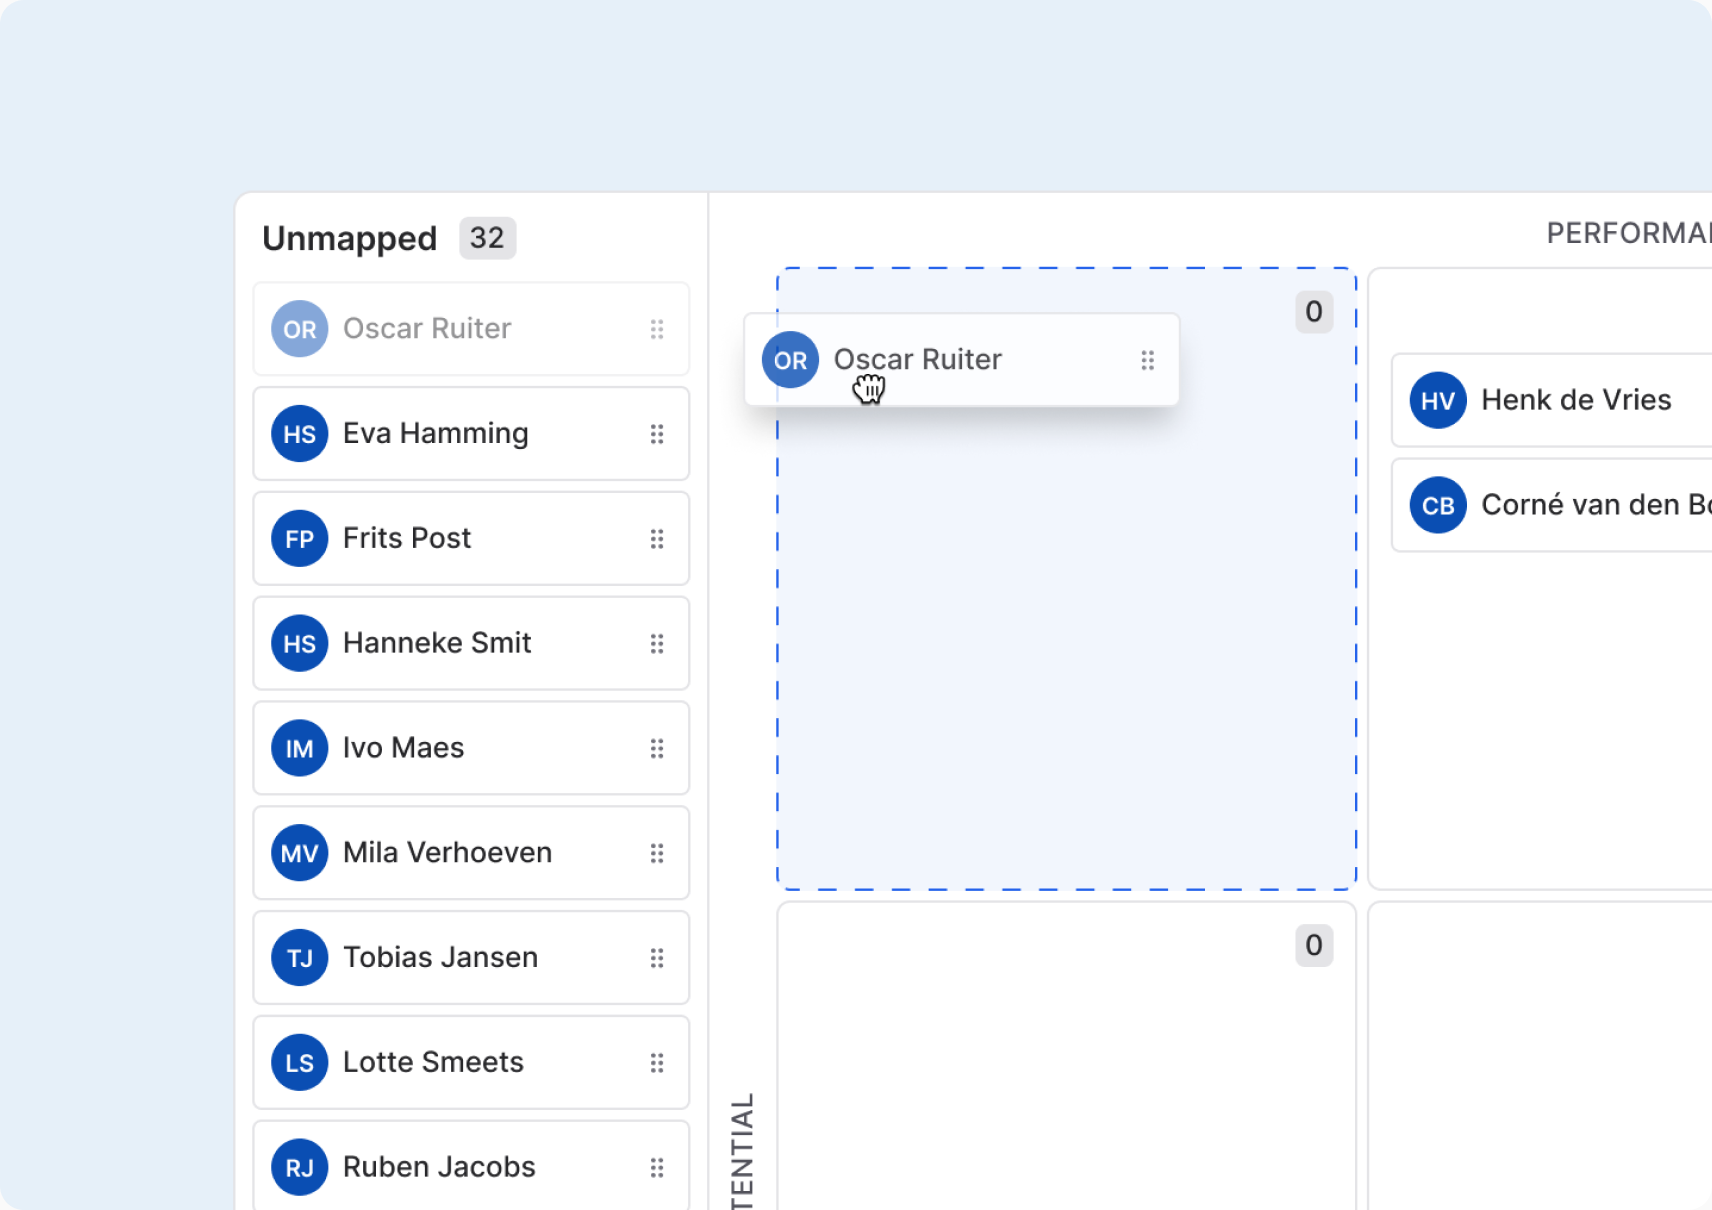Click the FP avatar of Frits Post
This screenshot has width=1712, height=1210.
pos(300,539)
